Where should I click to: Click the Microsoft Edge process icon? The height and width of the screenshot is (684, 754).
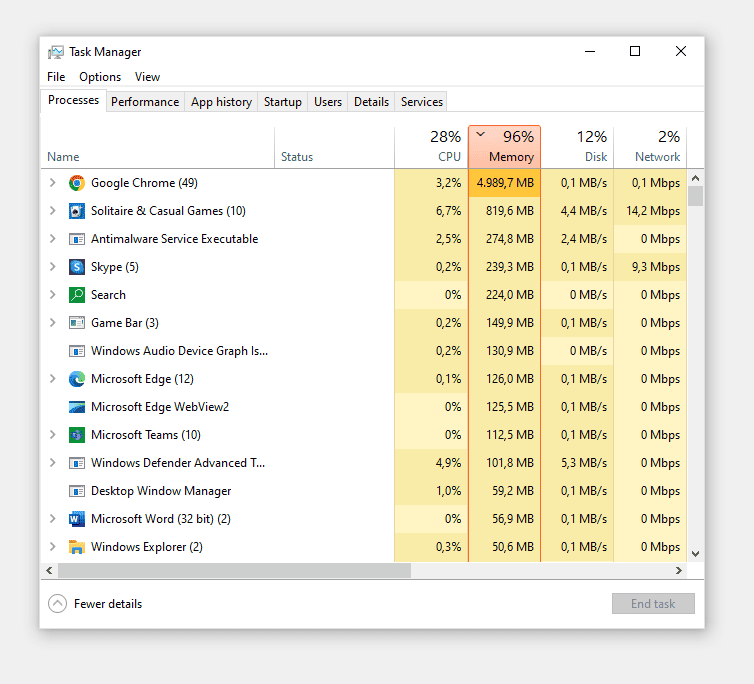[77, 379]
